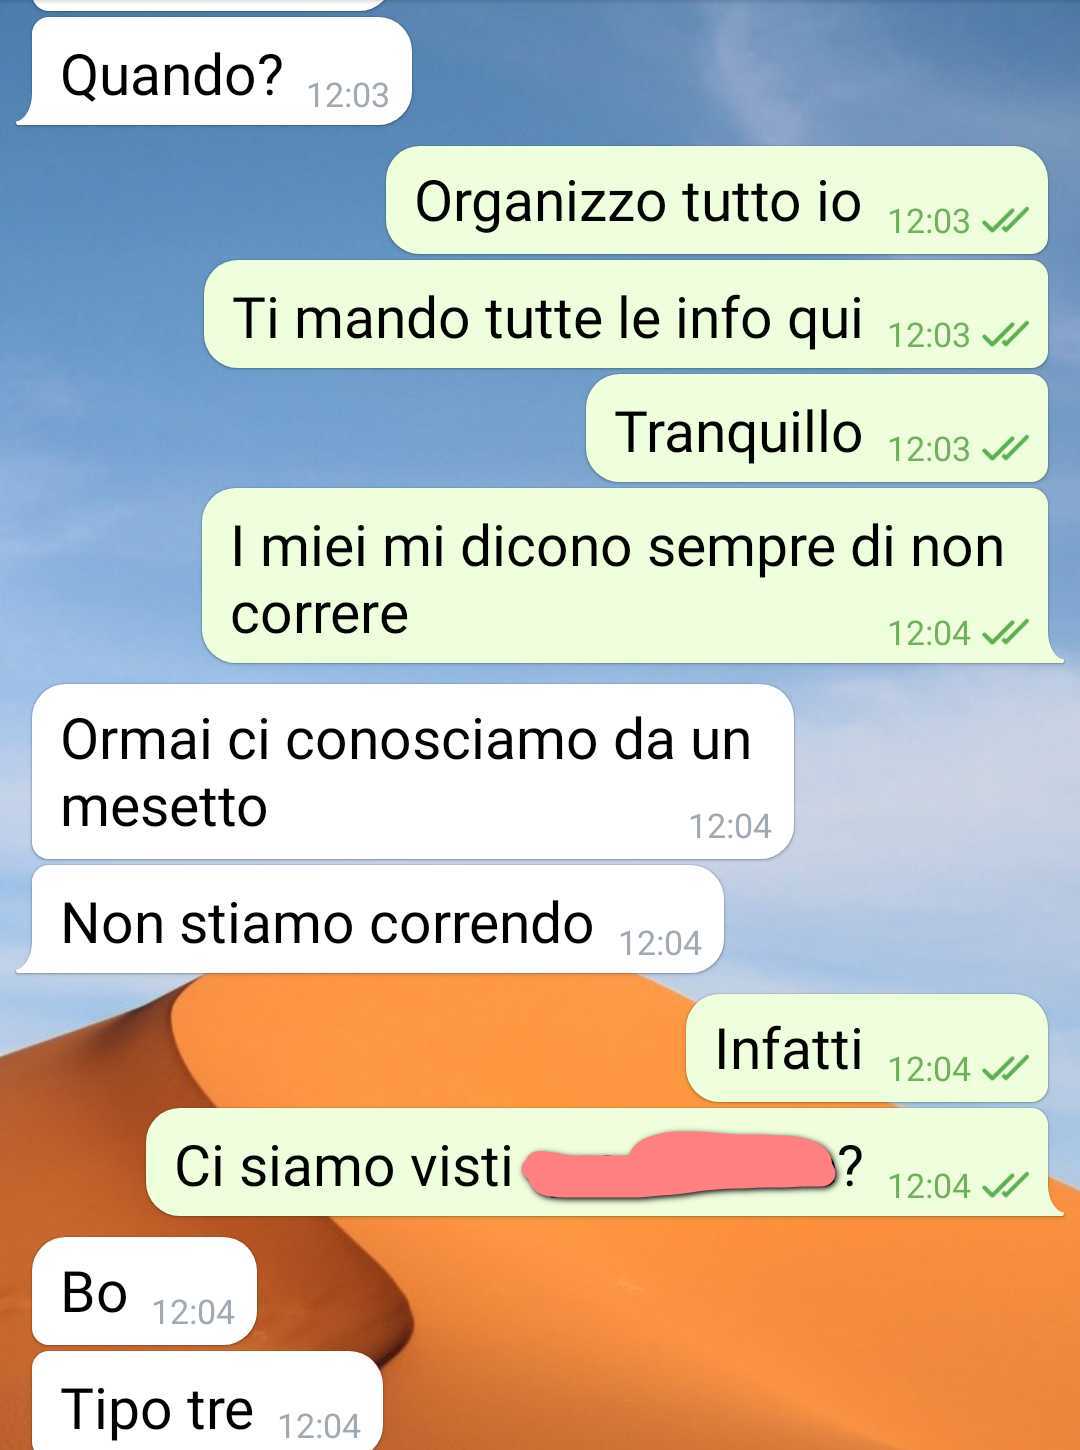Tap the double-check read receipt on "Organizzo tutto io"
Viewport: 1080px width, 1450px height.
click(x=1005, y=220)
